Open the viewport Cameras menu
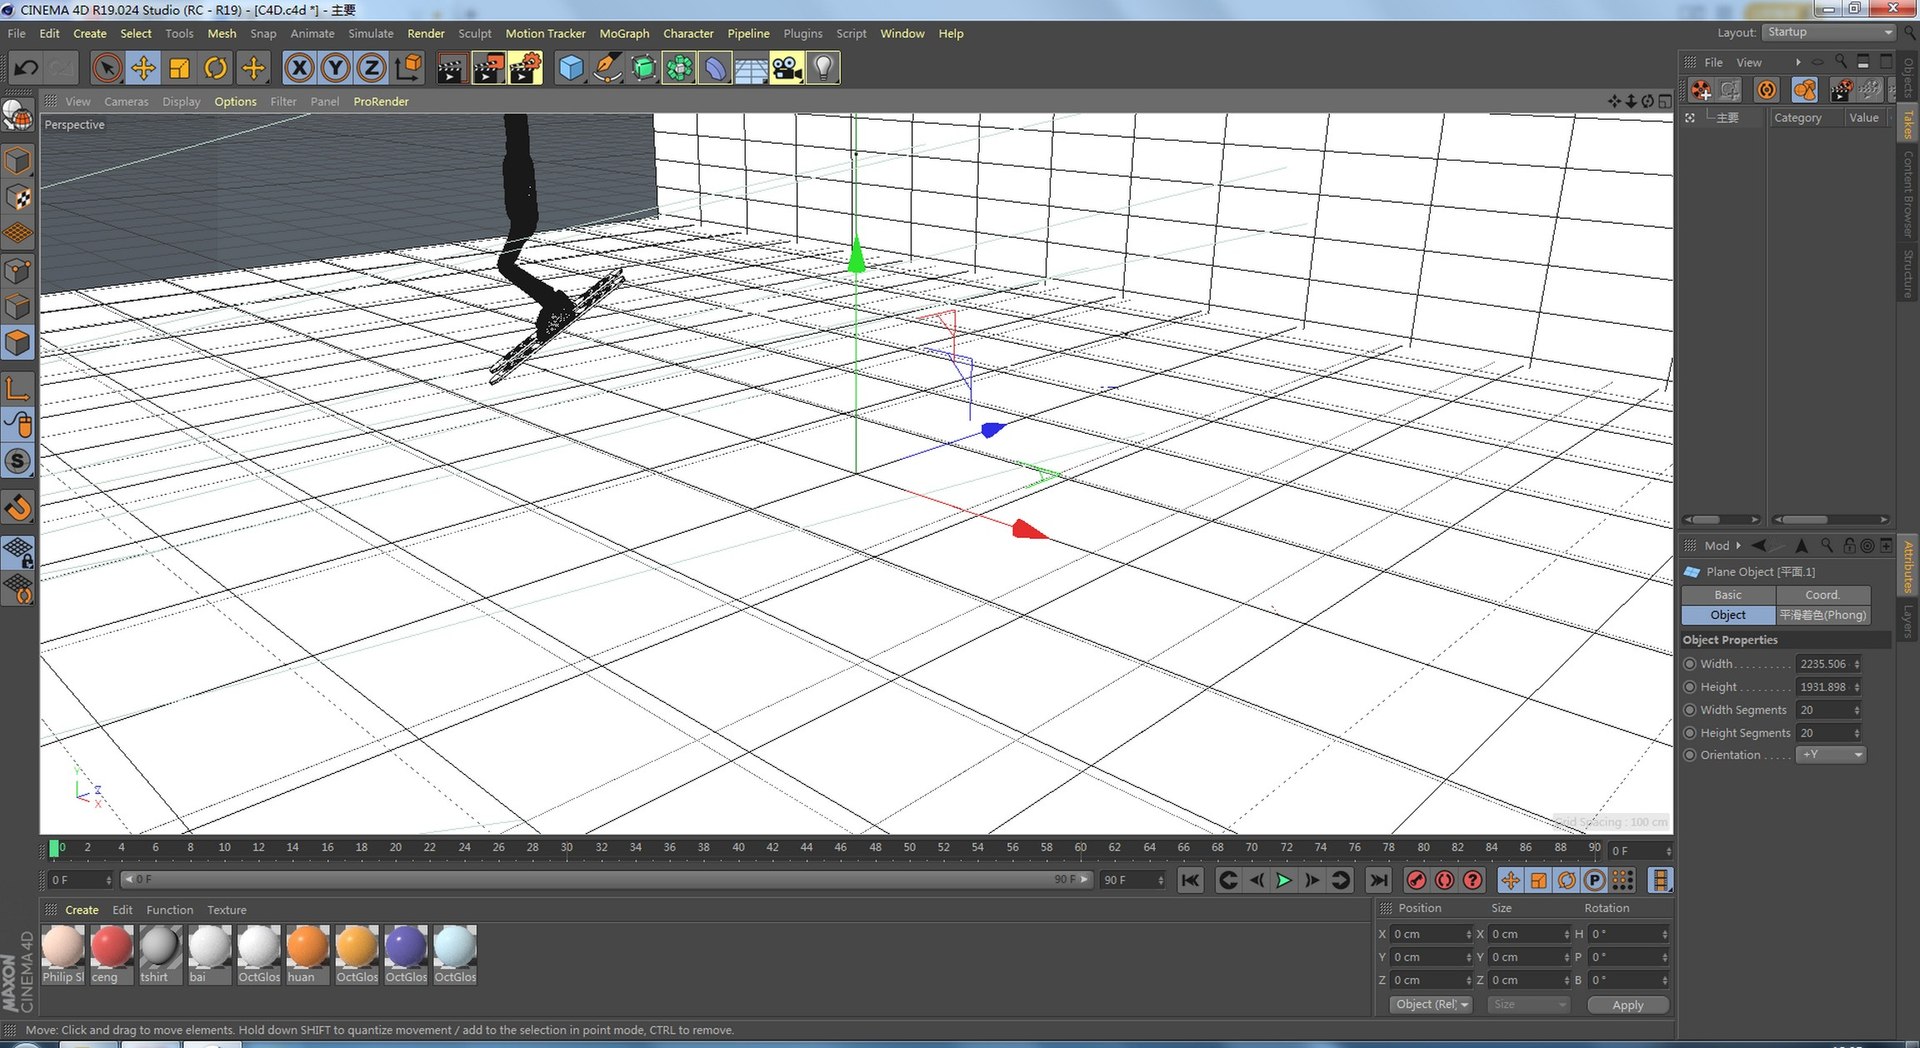1920x1048 pixels. pyautogui.click(x=126, y=102)
